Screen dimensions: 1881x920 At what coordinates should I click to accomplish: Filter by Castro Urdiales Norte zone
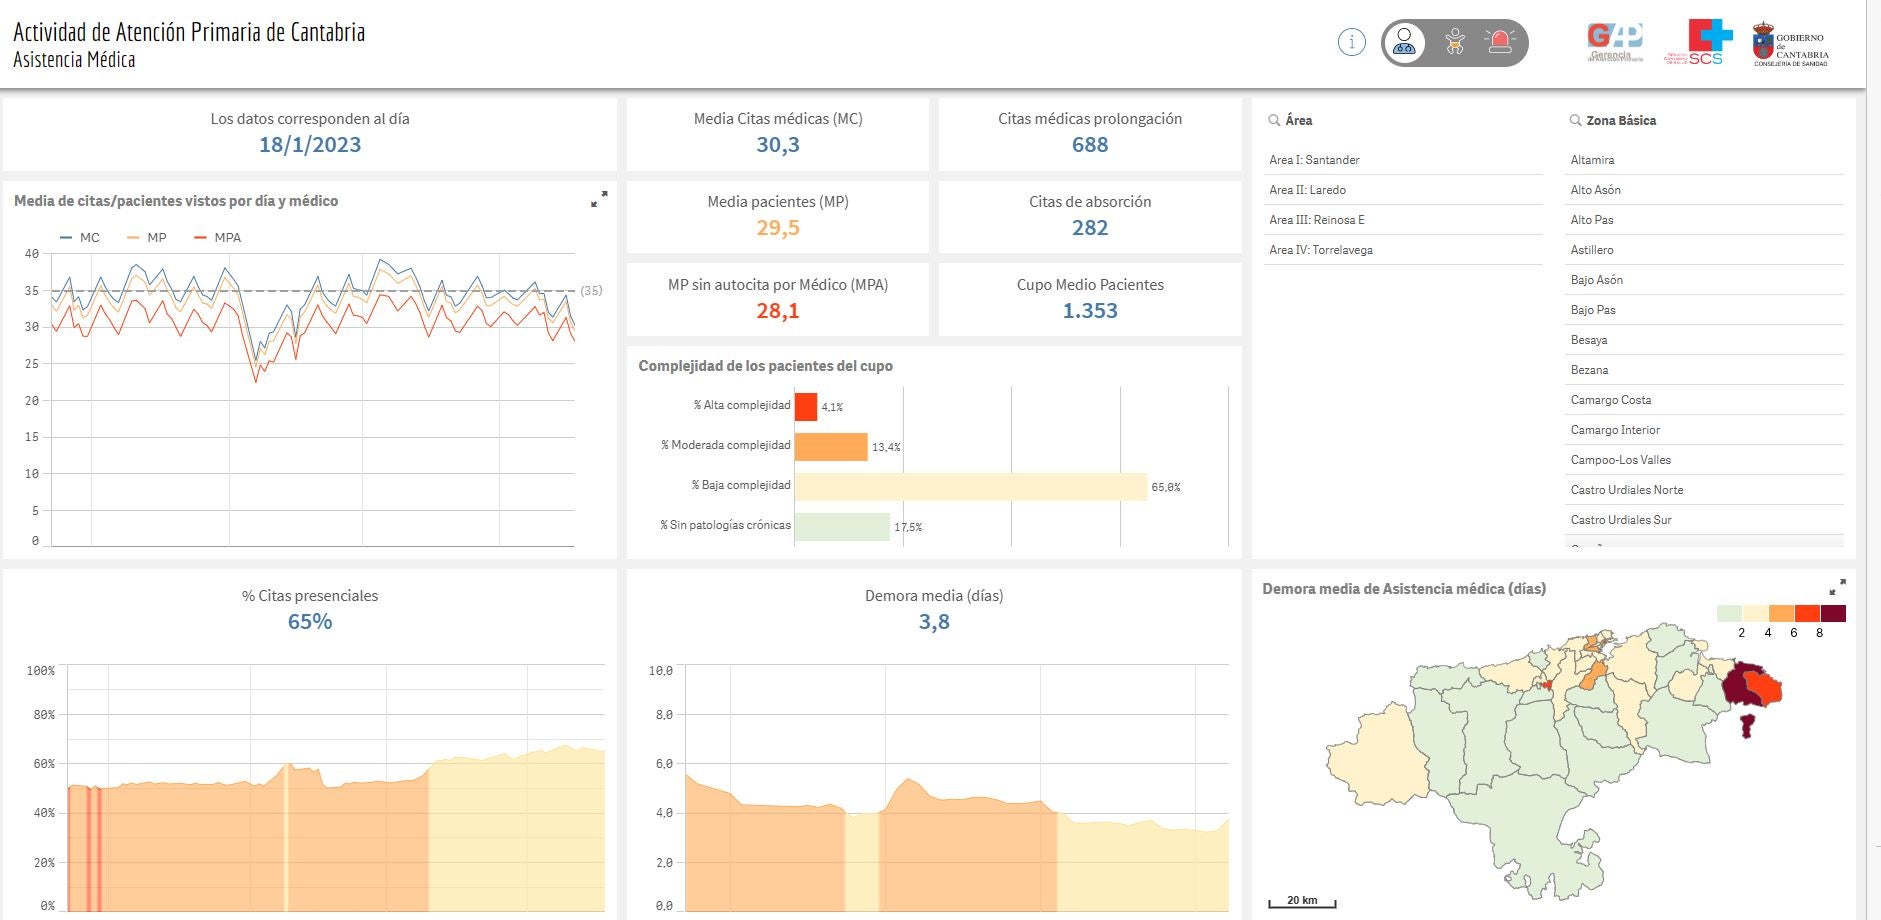(x=1626, y=490)
